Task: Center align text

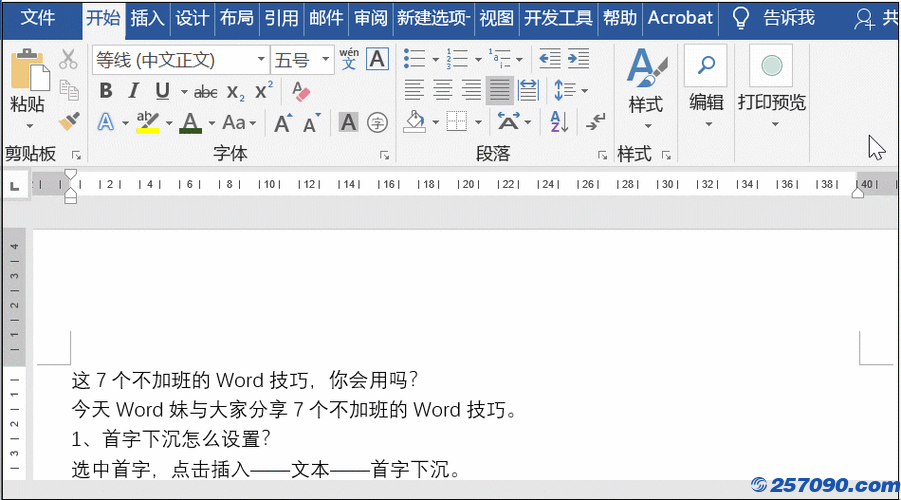Action: [x=442, y=90]
